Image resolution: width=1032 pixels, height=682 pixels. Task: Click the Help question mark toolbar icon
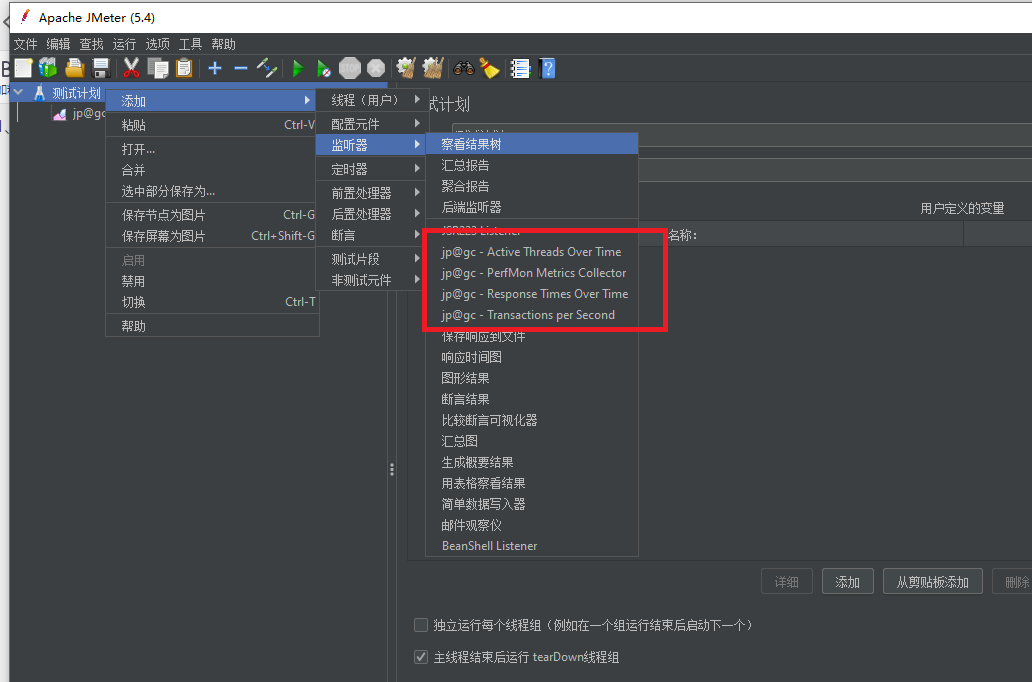(x=546, y=68)
